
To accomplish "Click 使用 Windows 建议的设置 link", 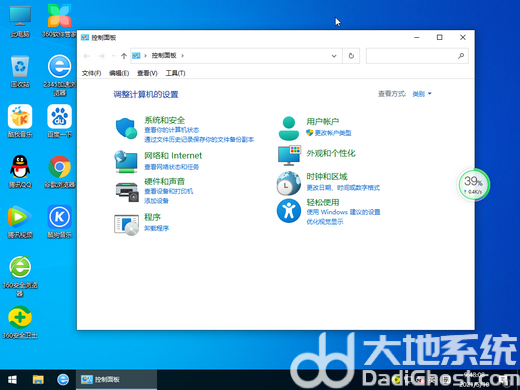I will [x=343, y=212].
